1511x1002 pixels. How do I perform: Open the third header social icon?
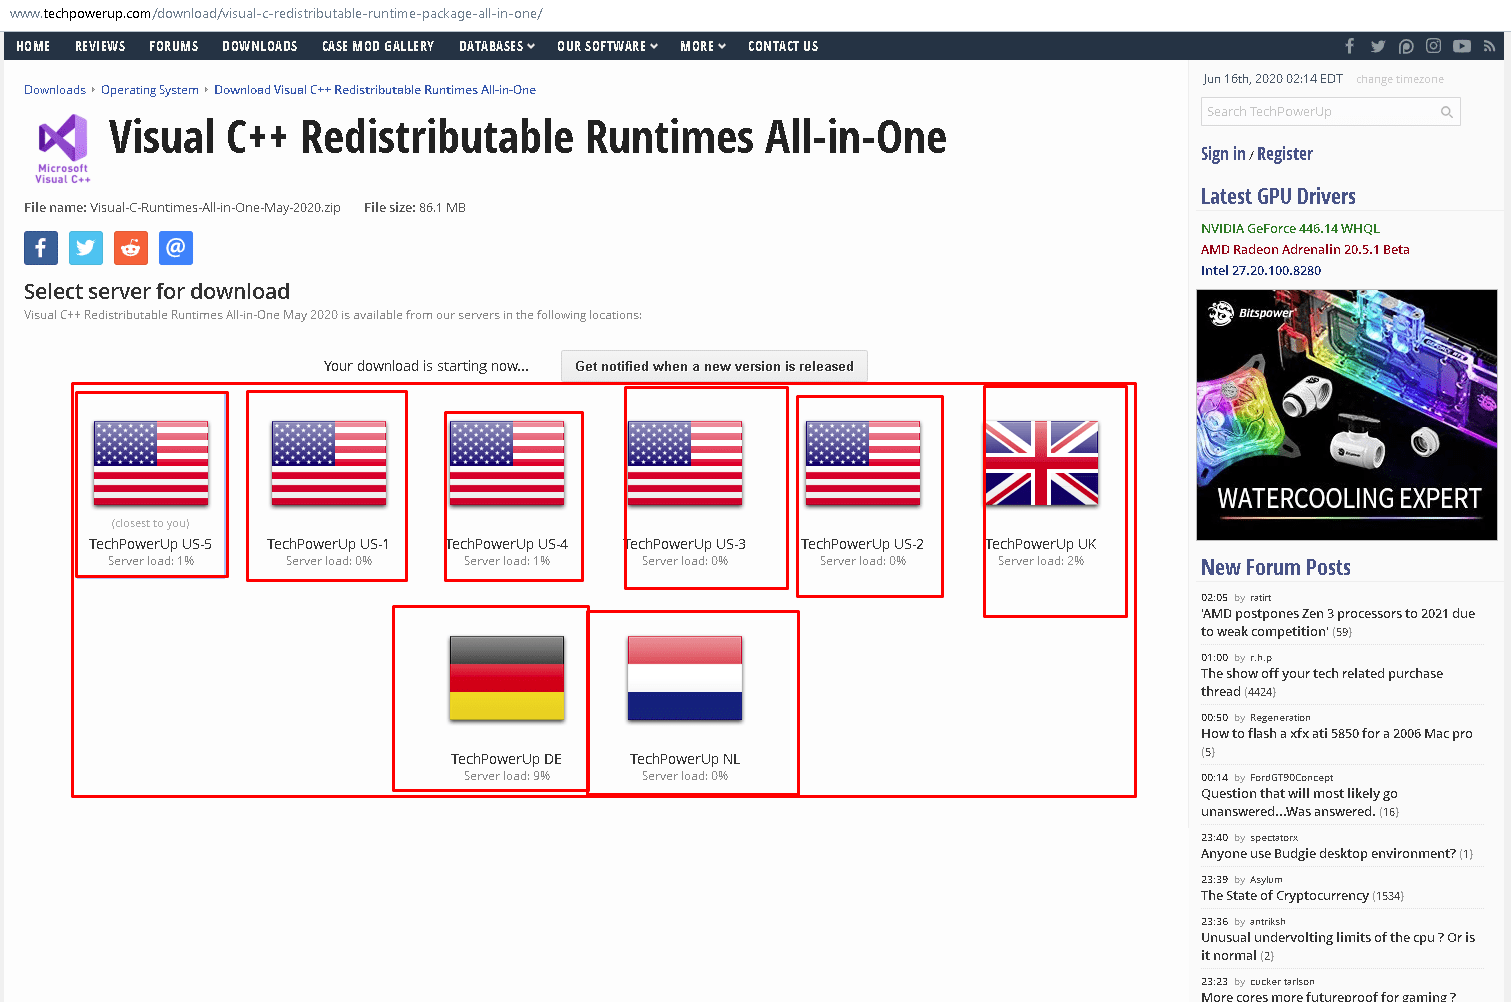[x=1406, y=46]
